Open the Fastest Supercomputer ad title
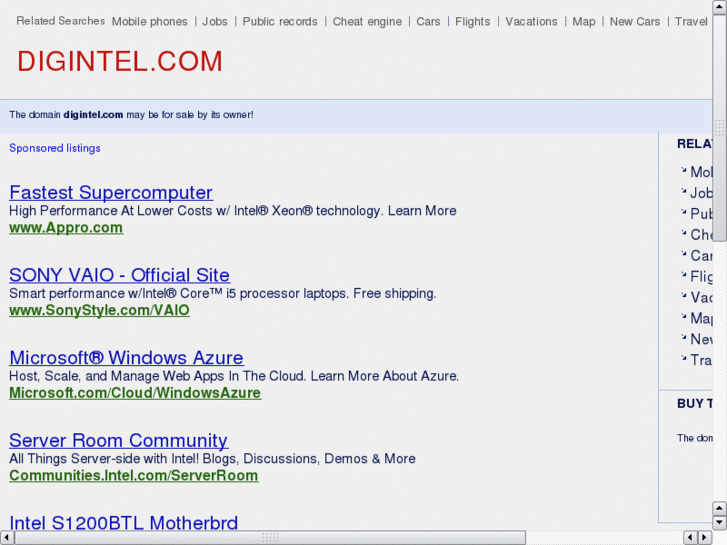The height and width of the screenshot is (545, 727). [111, 192]
